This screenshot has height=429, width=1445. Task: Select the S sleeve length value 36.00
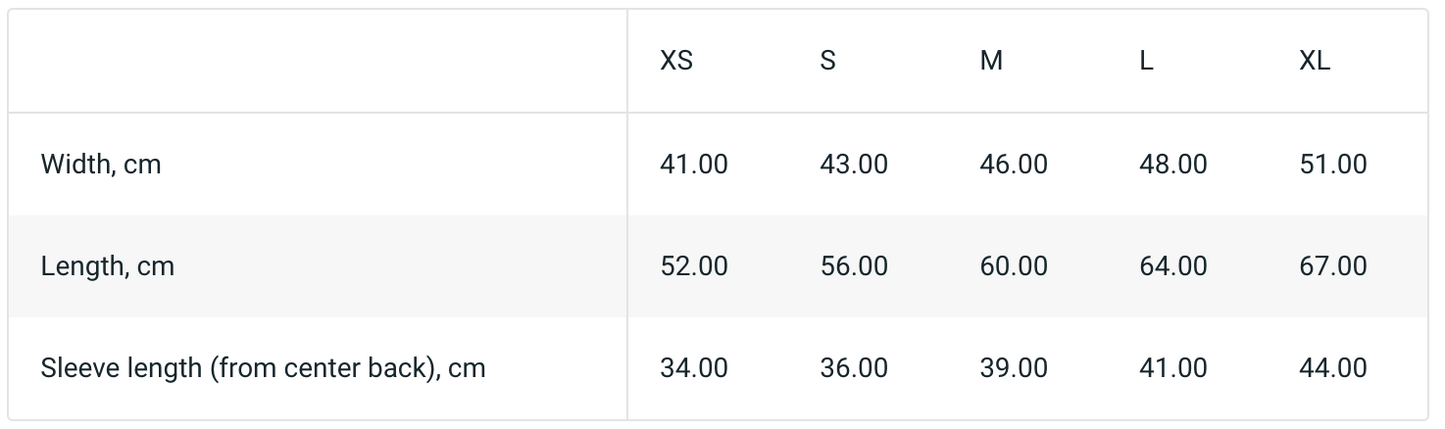(853, 368)
